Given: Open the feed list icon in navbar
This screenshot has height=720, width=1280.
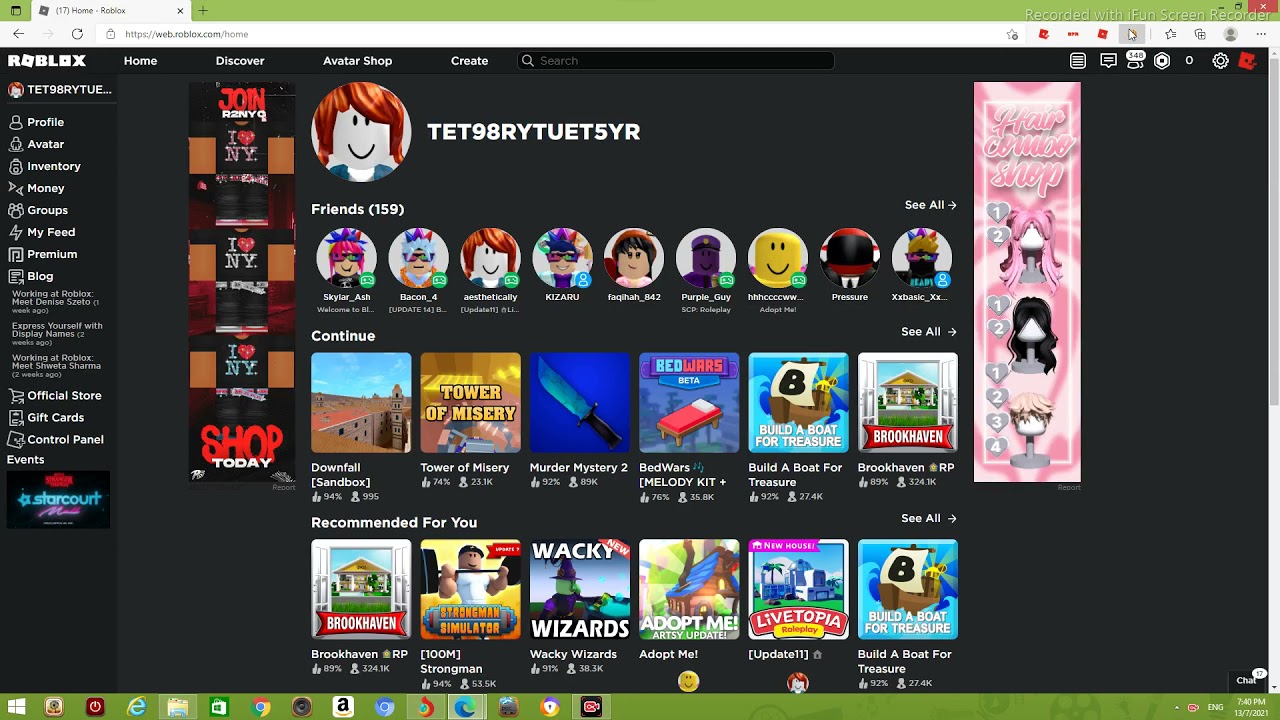Looking at the screenshot, I should (1078, 61).
